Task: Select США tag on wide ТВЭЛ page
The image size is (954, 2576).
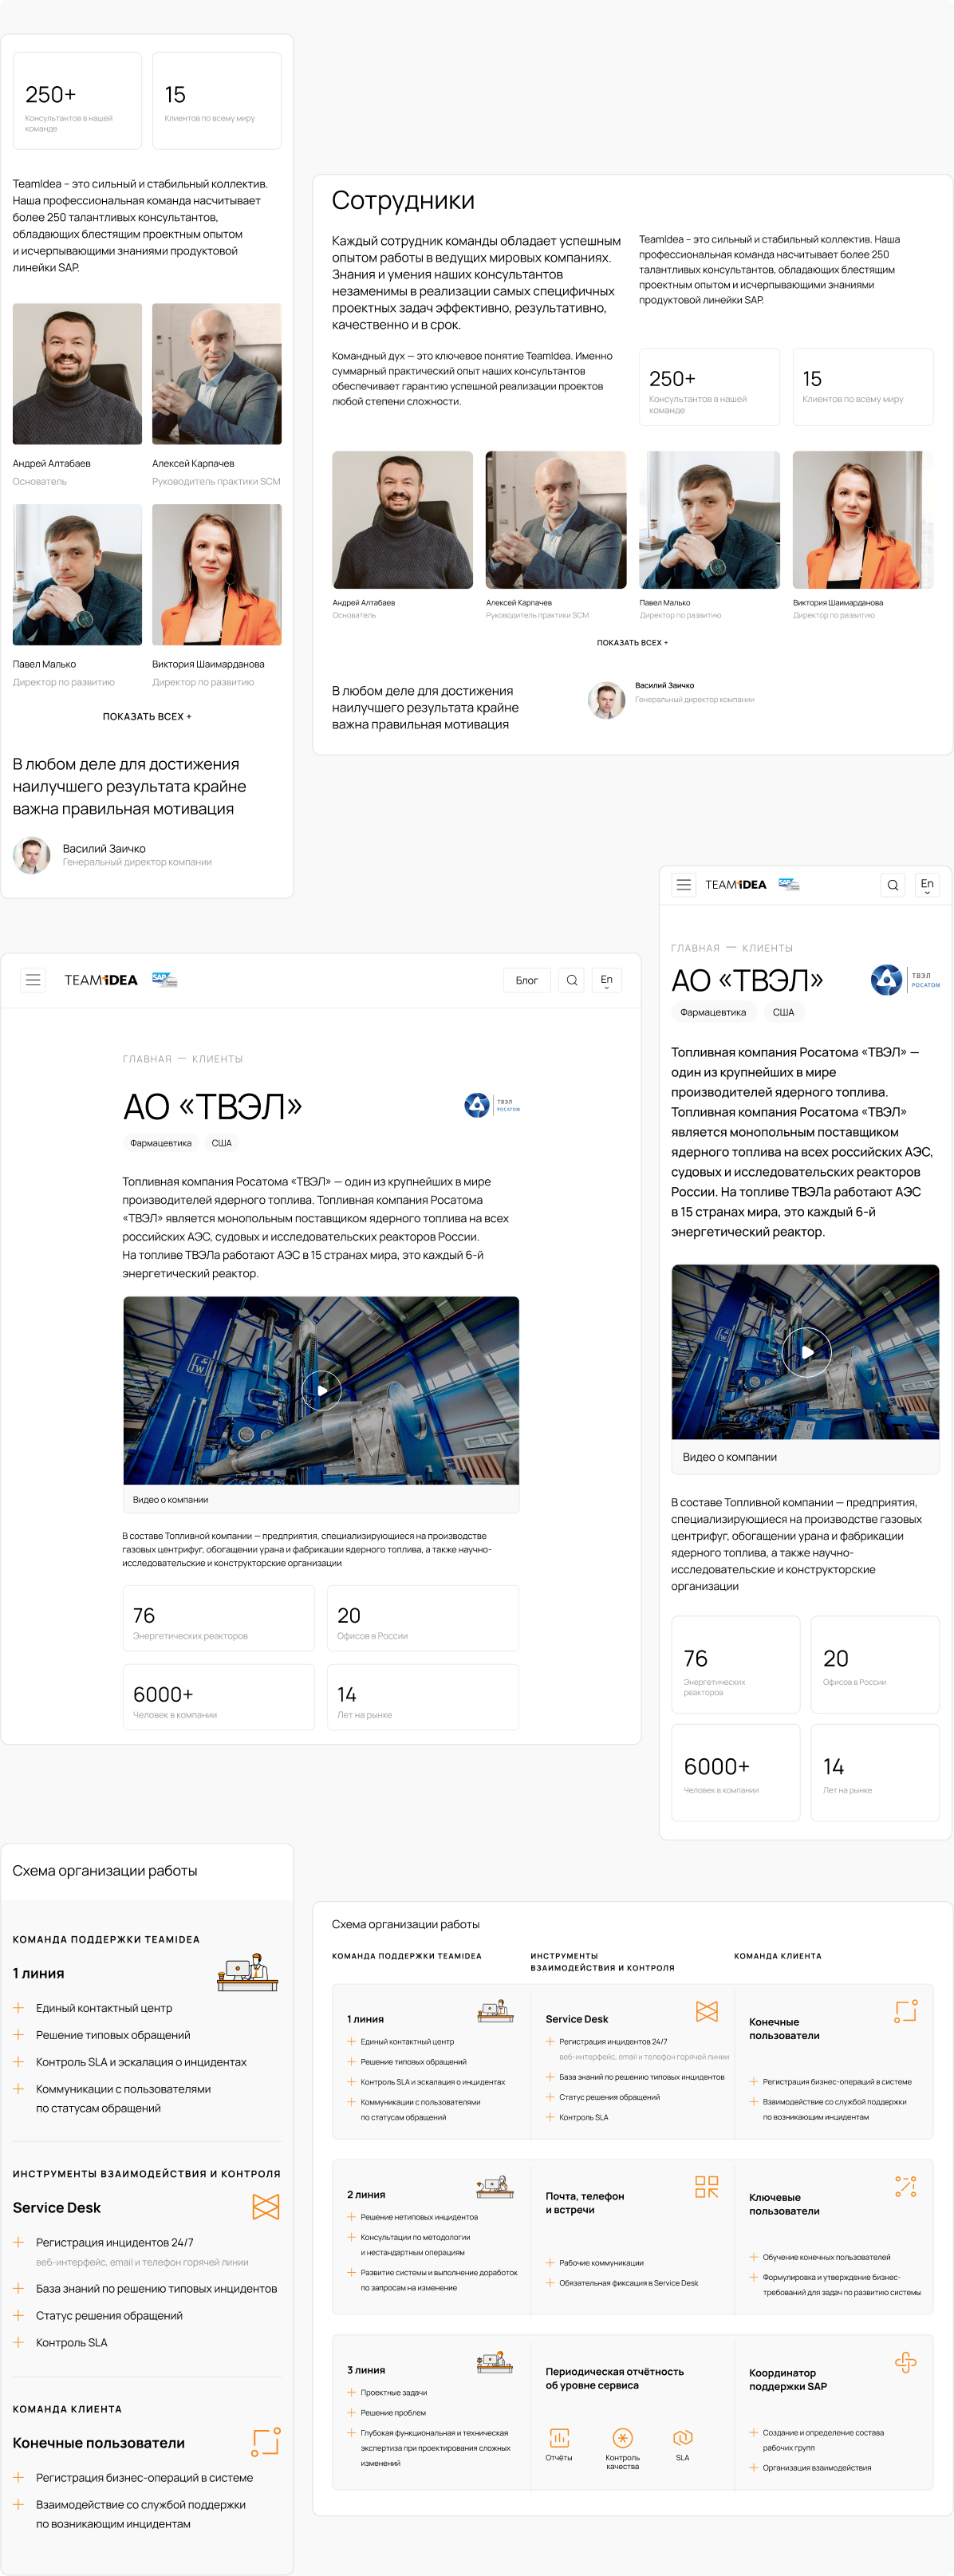Action: click(x=222, y=1143)
